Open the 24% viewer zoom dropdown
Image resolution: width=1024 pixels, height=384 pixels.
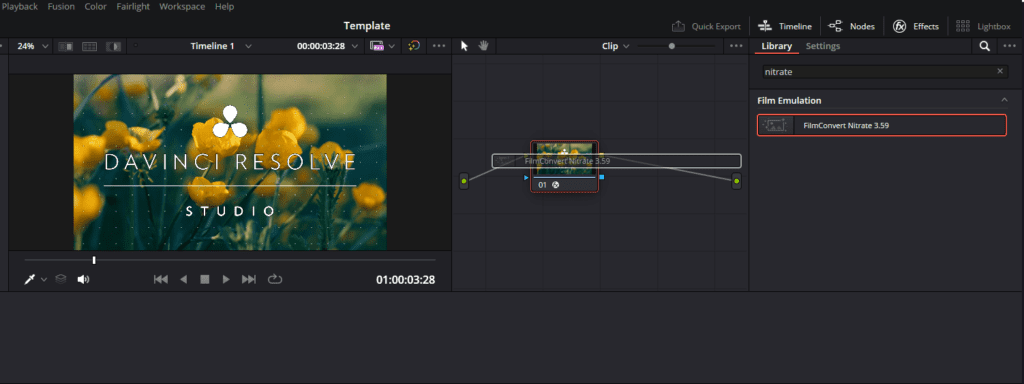click(x=33, y=46)
